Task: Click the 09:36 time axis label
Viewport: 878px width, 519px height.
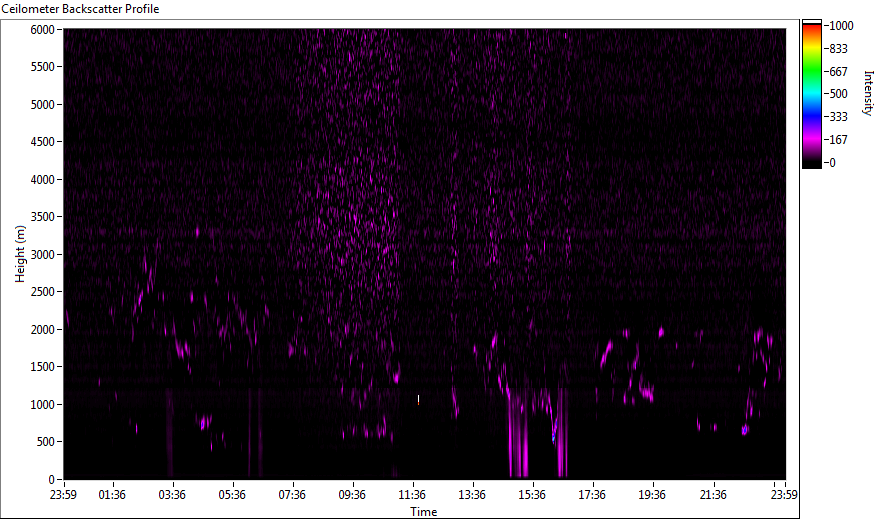Action: (x=352, y=495)
